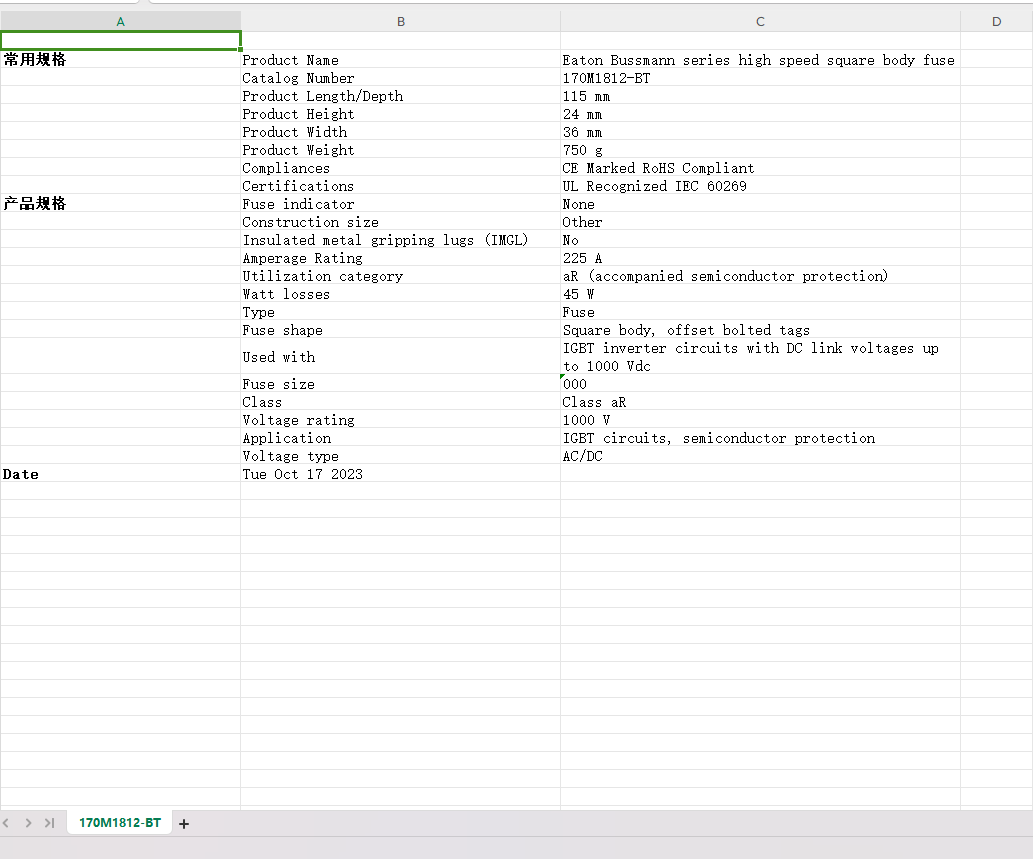Go to previous sheet arrow
The height and width of the screenshot is (859, 1033).
tap(6, 823)
